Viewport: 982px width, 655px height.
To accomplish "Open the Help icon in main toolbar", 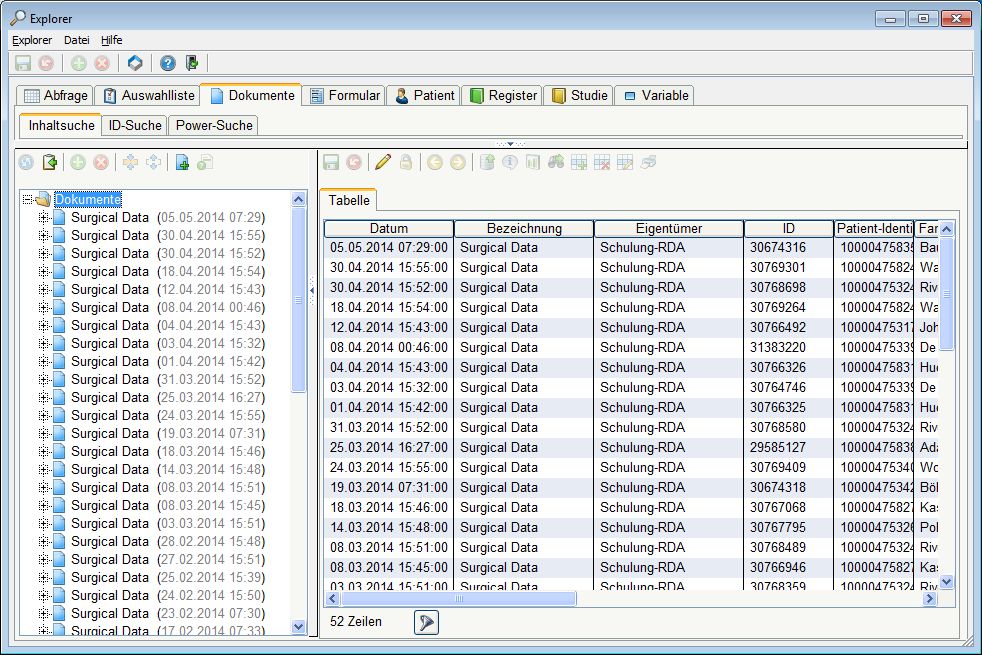I will click(x=167, y=63).
